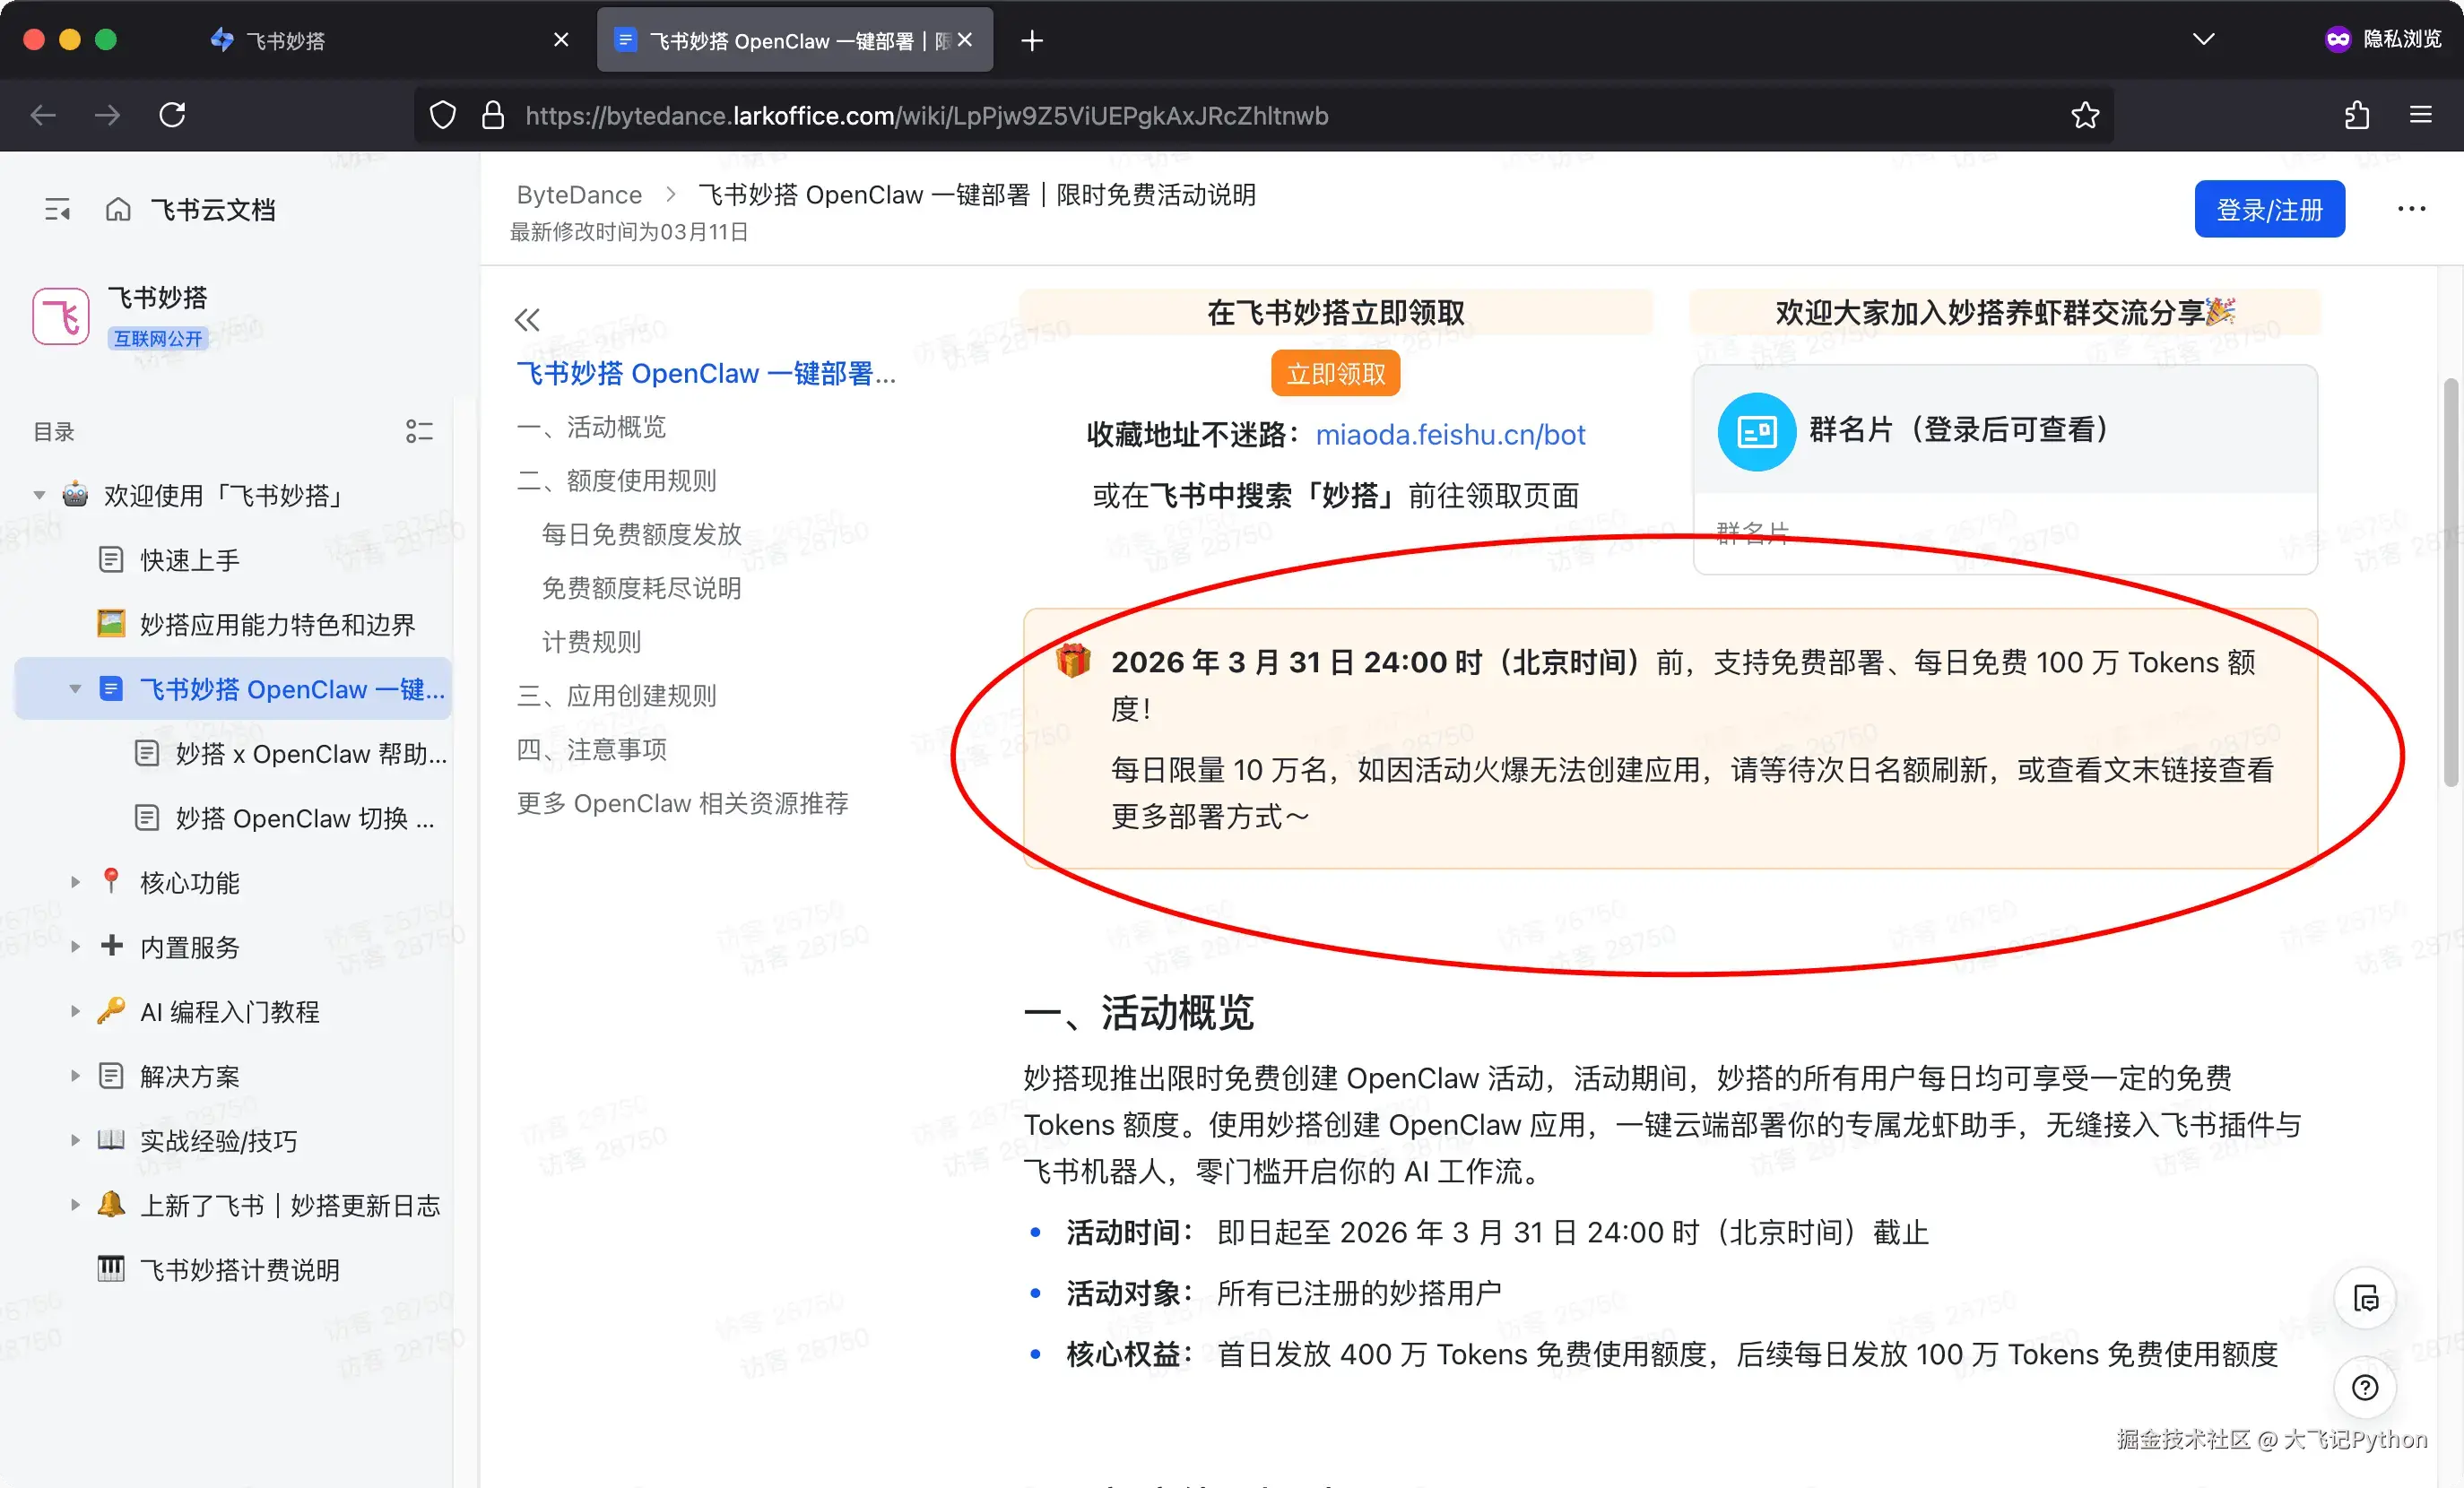Click the help question-mark floating button

(x=2365, y=1387)
